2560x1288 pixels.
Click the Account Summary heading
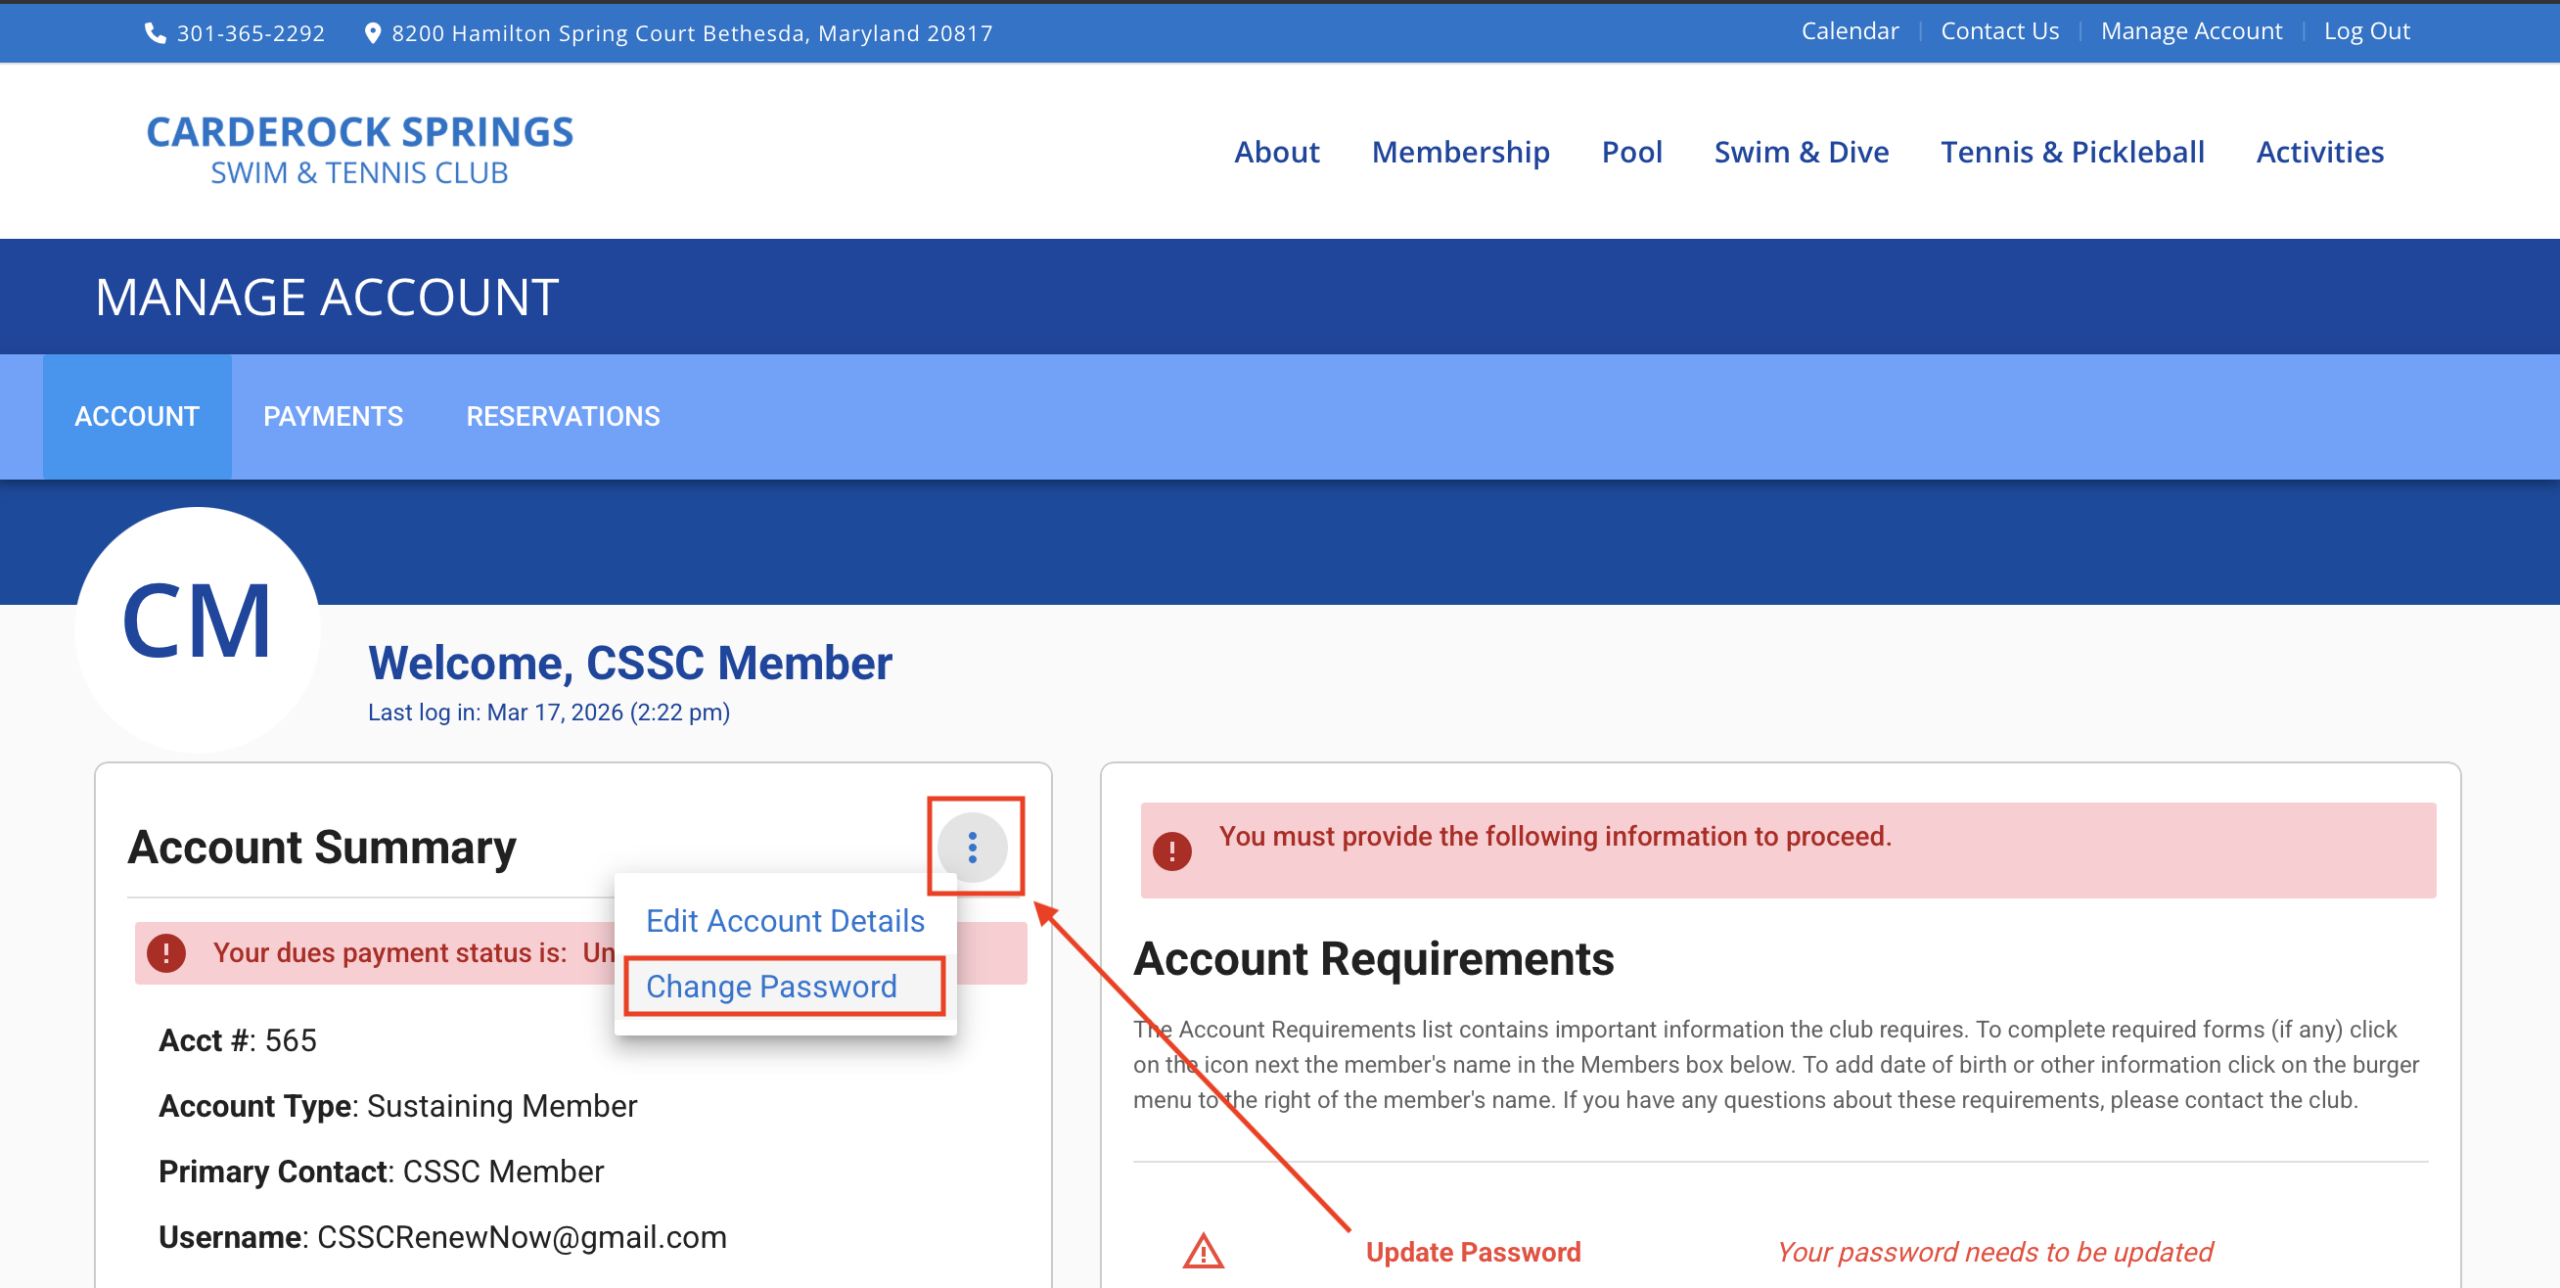(322, 848)
